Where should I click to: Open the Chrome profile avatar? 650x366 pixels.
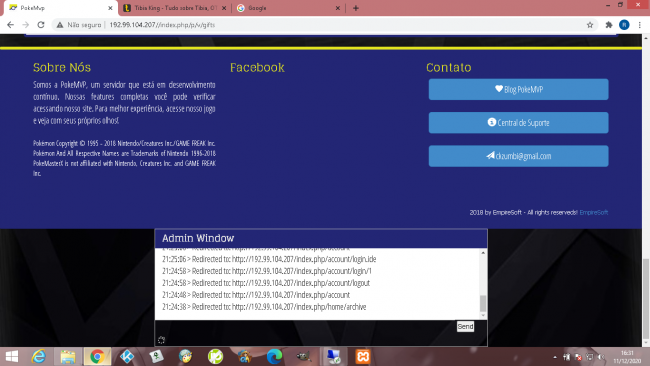click(624, 25)
